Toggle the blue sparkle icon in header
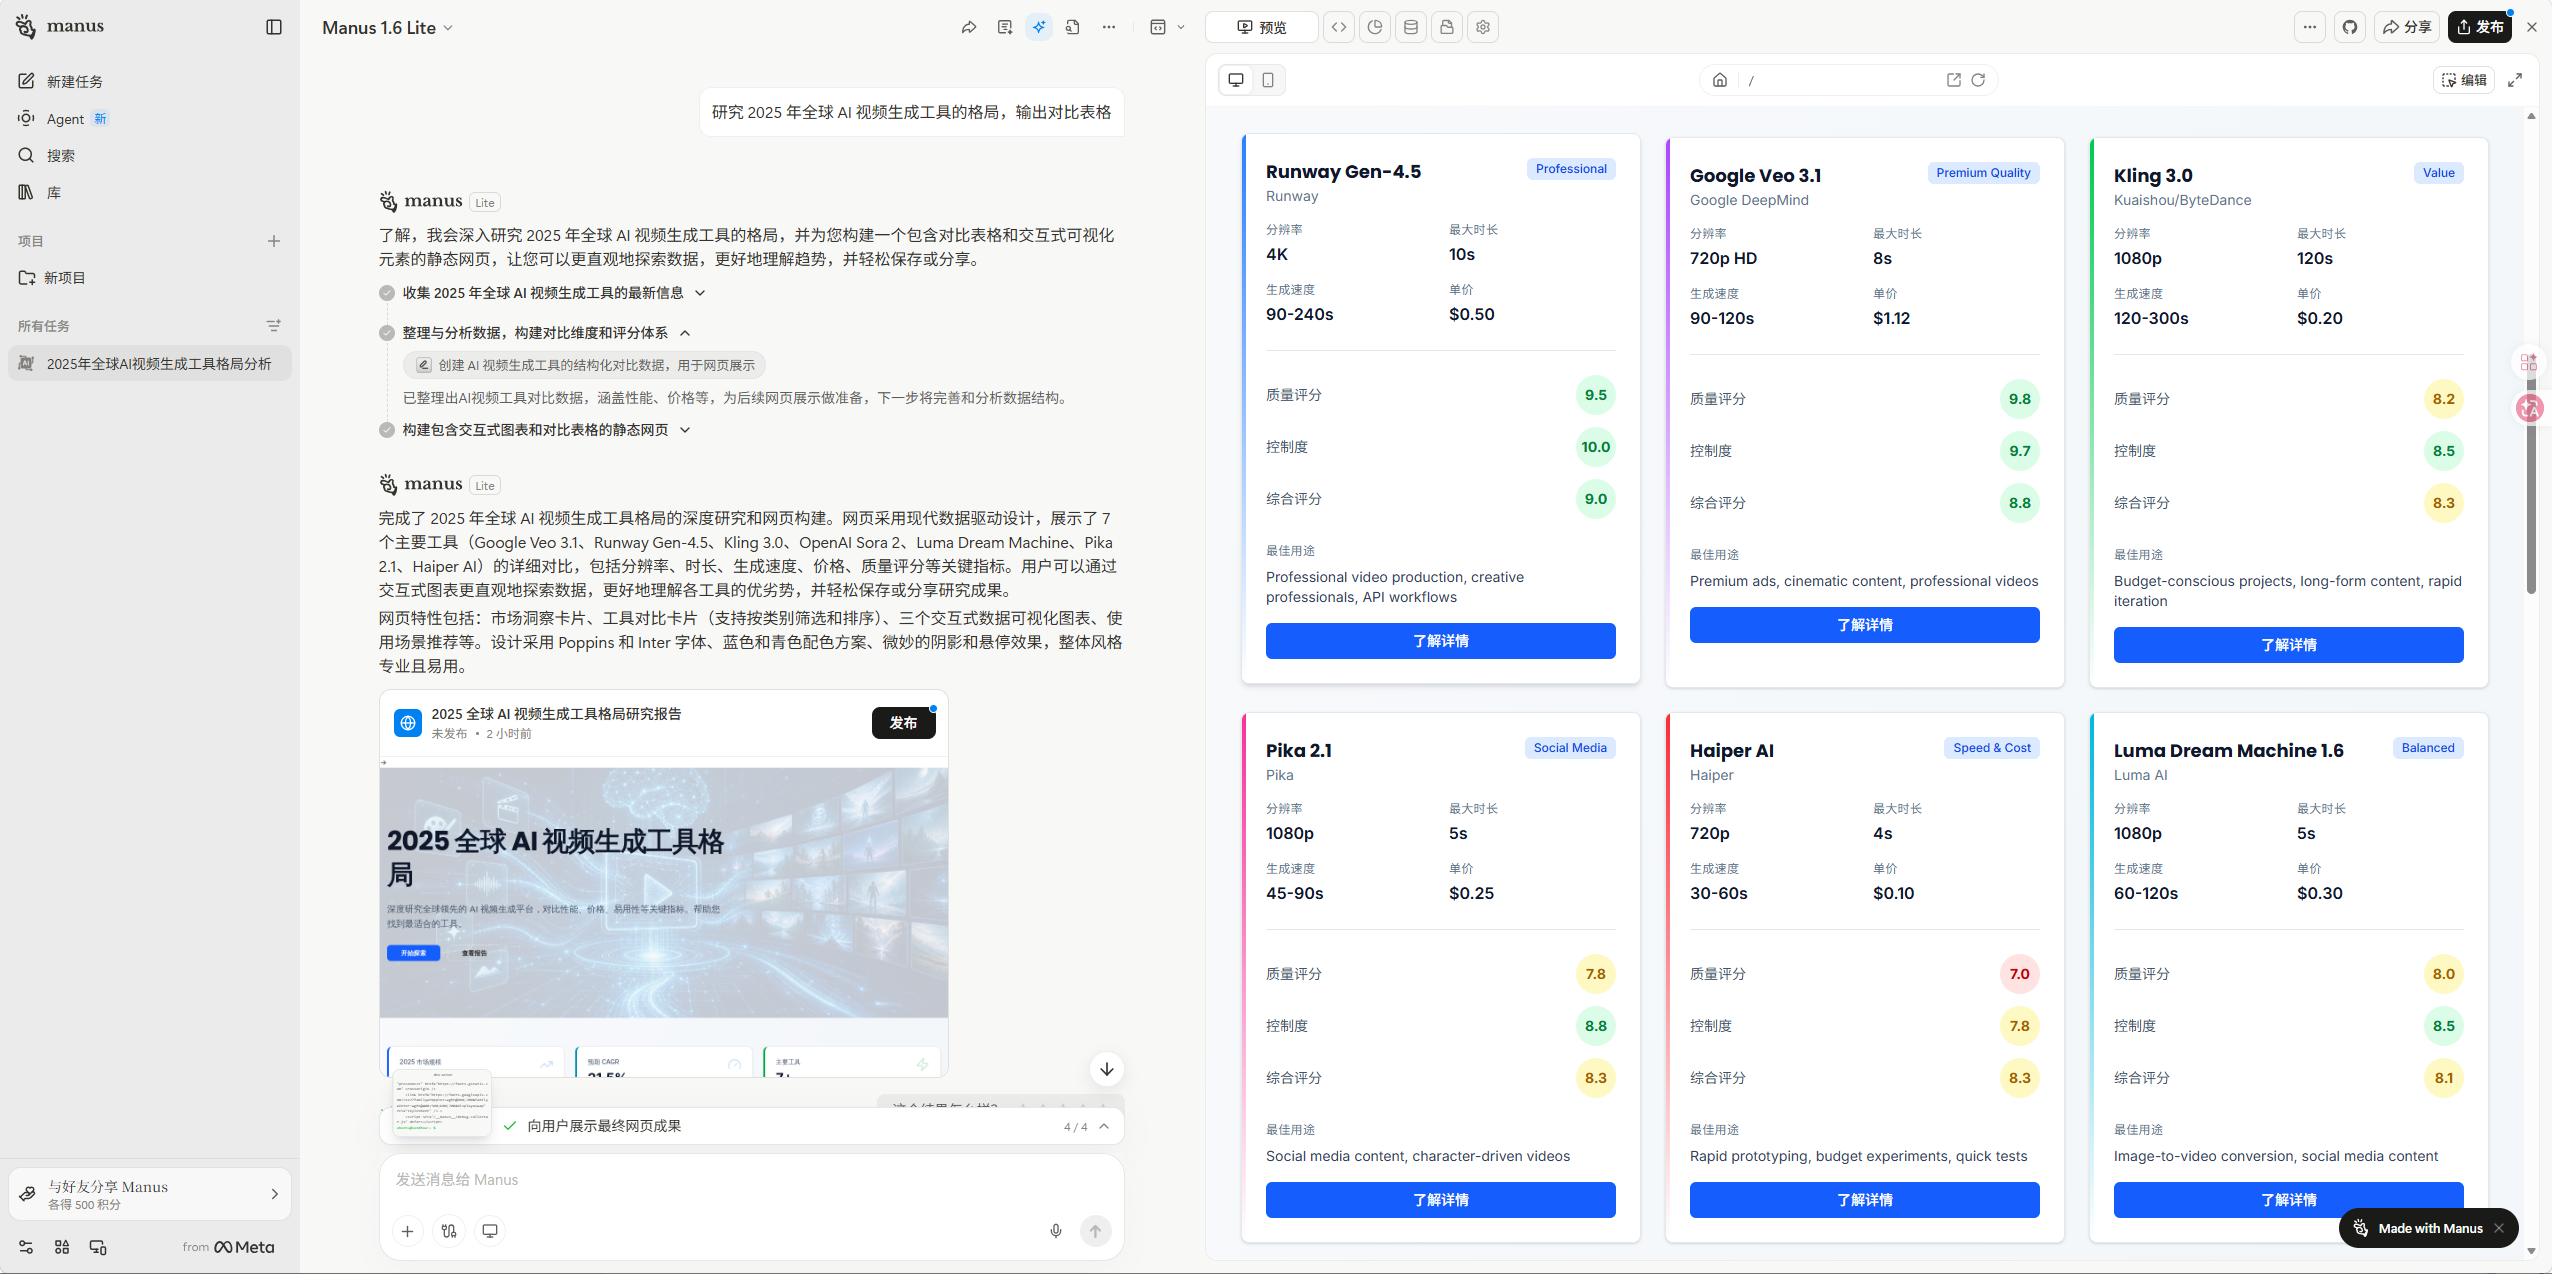 pyautogui.click(x=1039, y=27)
